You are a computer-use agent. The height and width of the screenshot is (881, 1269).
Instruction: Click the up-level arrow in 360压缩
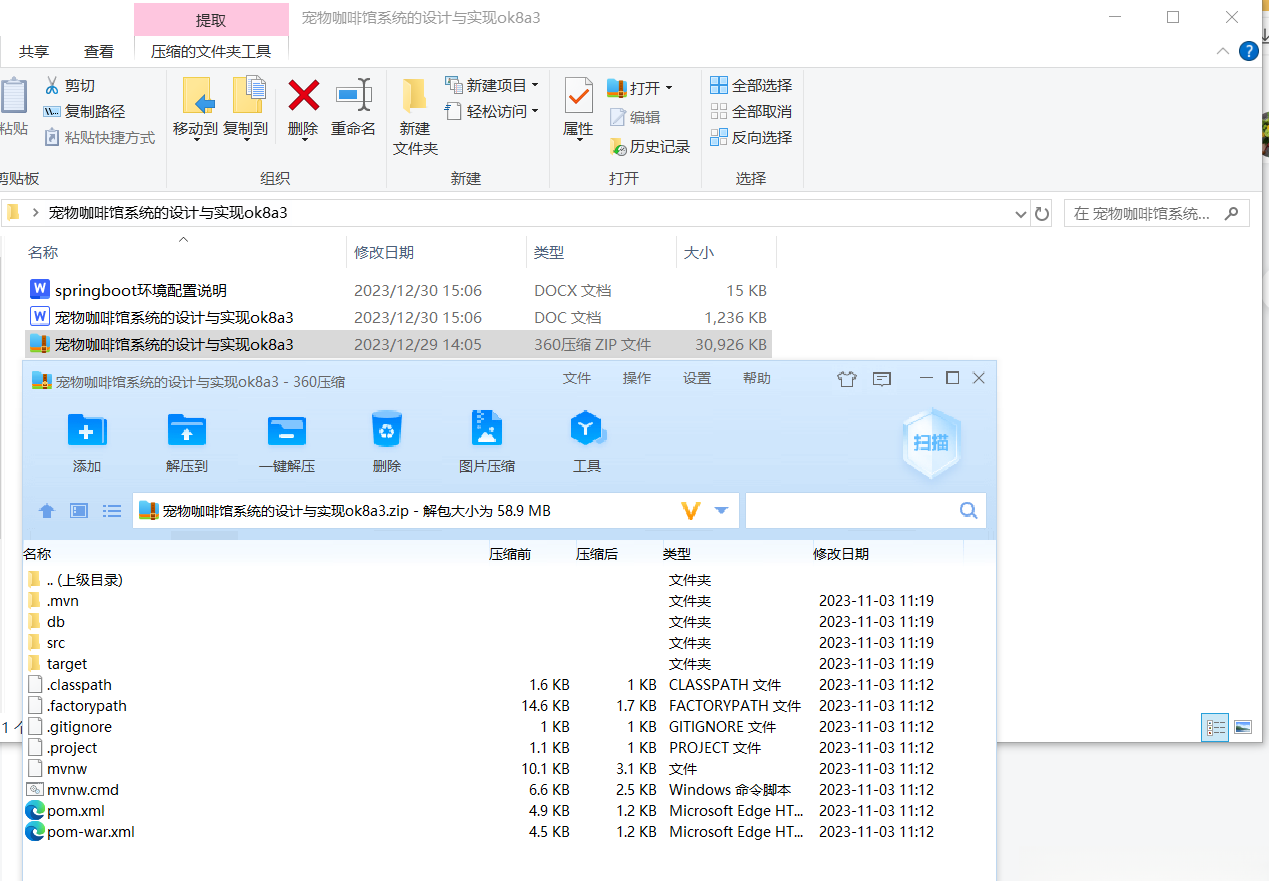click(46, 510)
